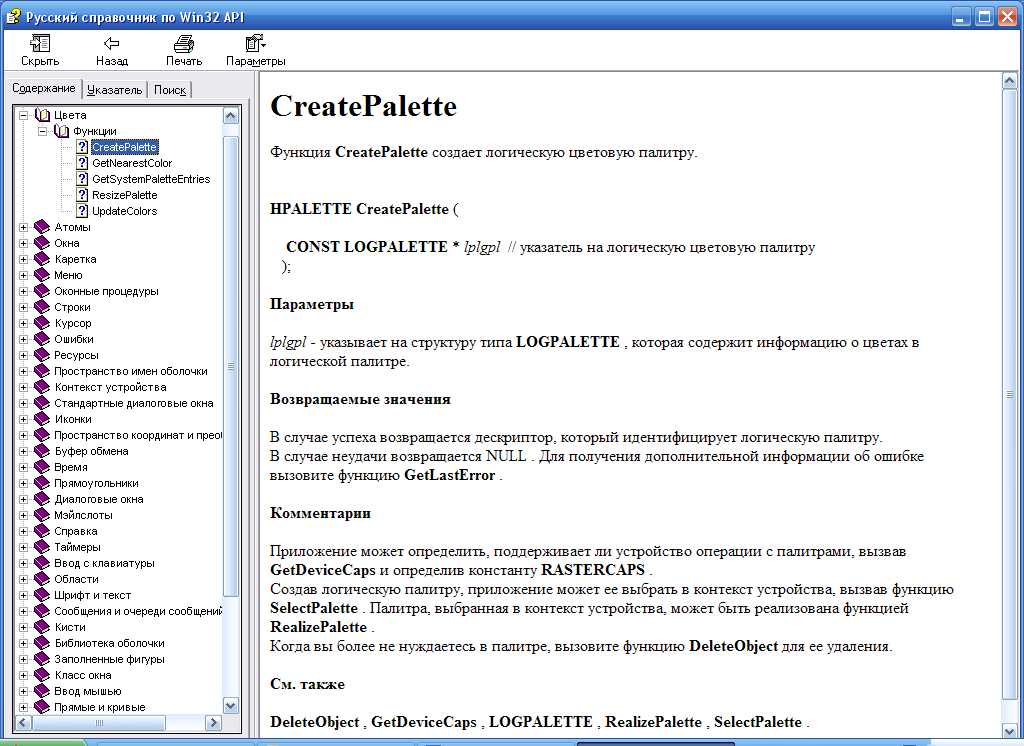Click the Скрыть (Hide) toolbar icon

40,44
